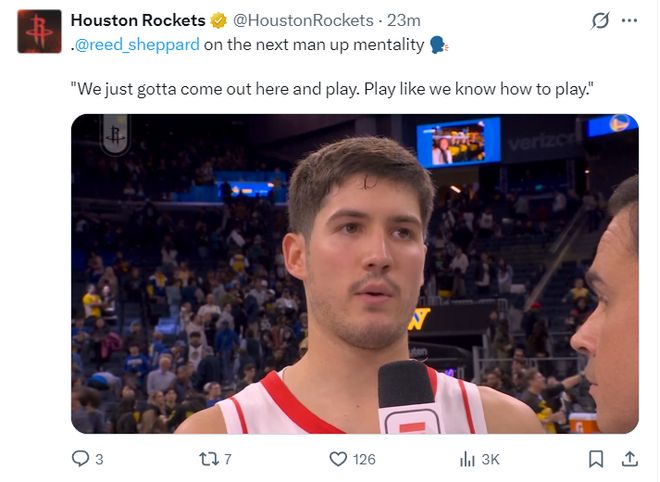Toggle the heart Like button
The width and height of the screenshot is (660, 482).
coord(338,459)
